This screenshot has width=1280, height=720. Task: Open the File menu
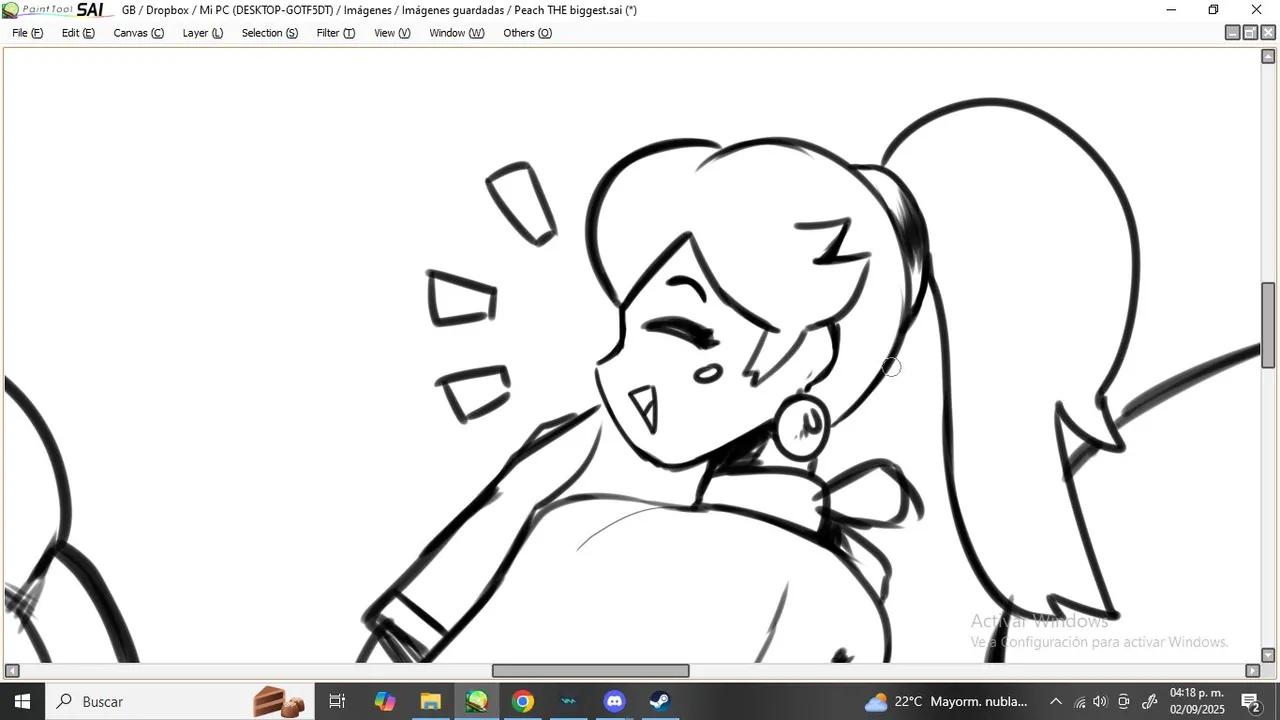coord(27,33)
